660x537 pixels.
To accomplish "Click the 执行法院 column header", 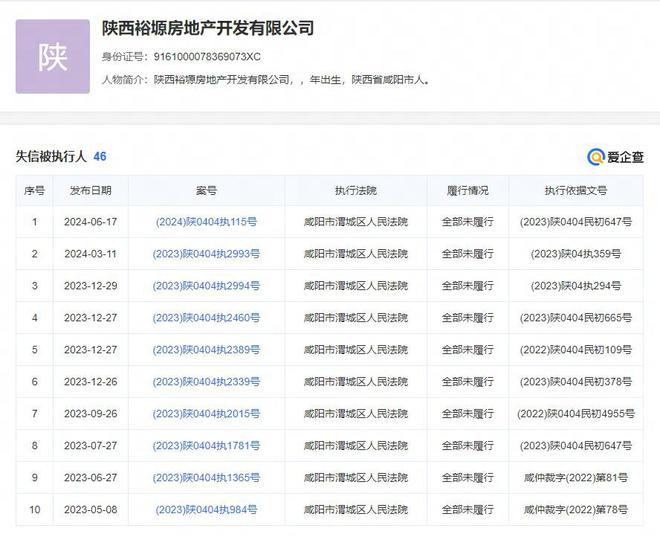I will [356, 191].
